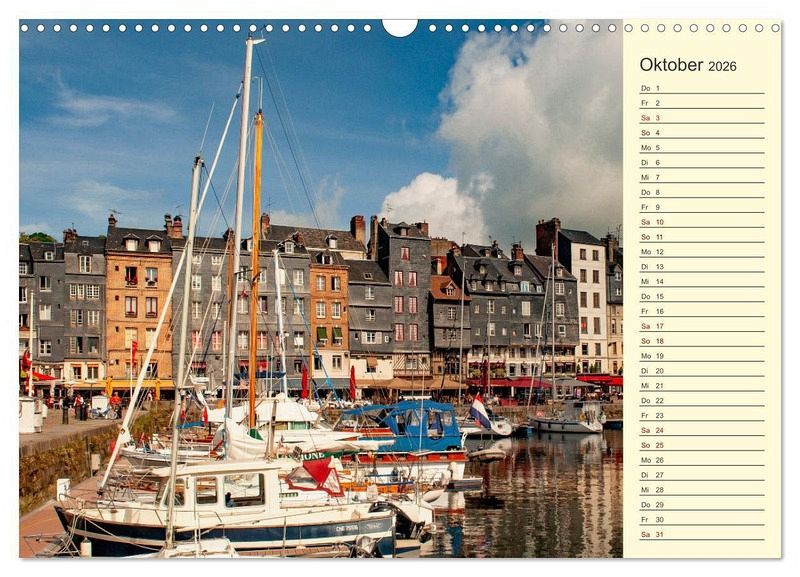Select the 'So 11' calendar row
Screen dimensions: 800x577
click(x=702, y=237)
